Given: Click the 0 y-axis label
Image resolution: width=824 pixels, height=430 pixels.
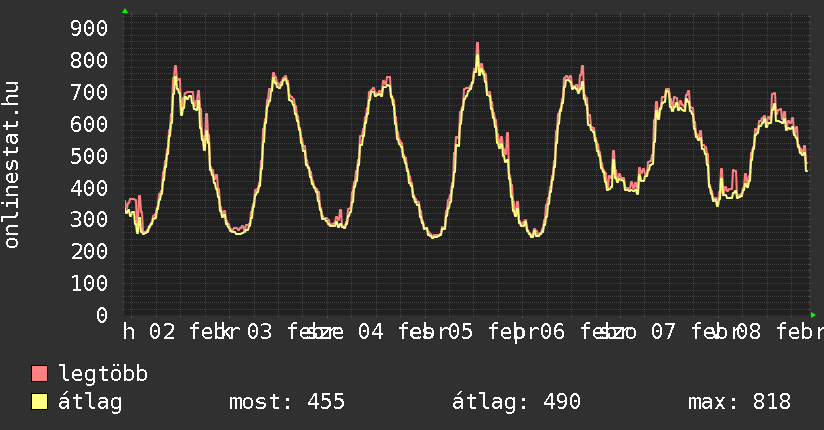Looking at the screenshot, I should [101, 315].
